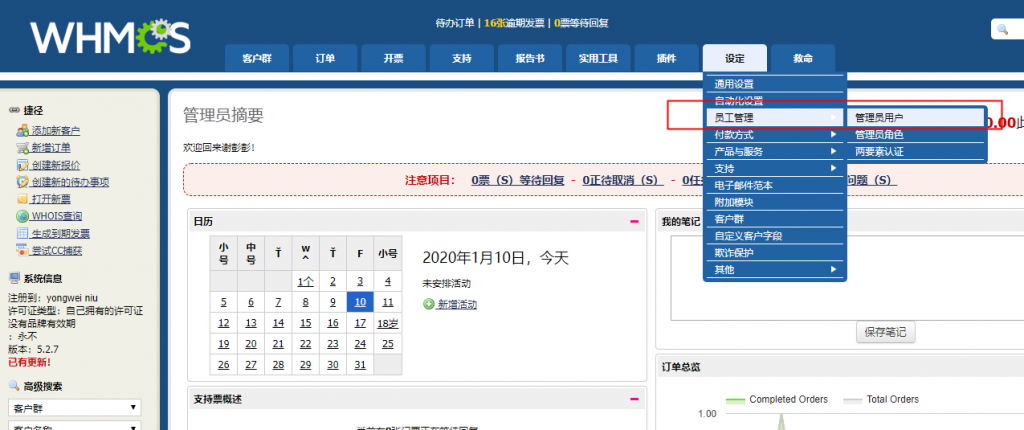This screenshot has width=1024, height=430.
Task: Open the 救命 navigation tab
Action: (x=803, y=58)
